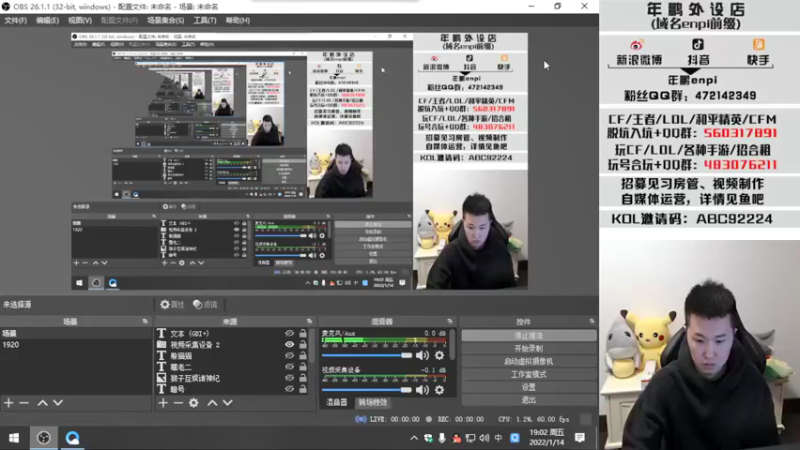
Task: Toggle visibility eye of the image source row
Action: tap(289, 378)
